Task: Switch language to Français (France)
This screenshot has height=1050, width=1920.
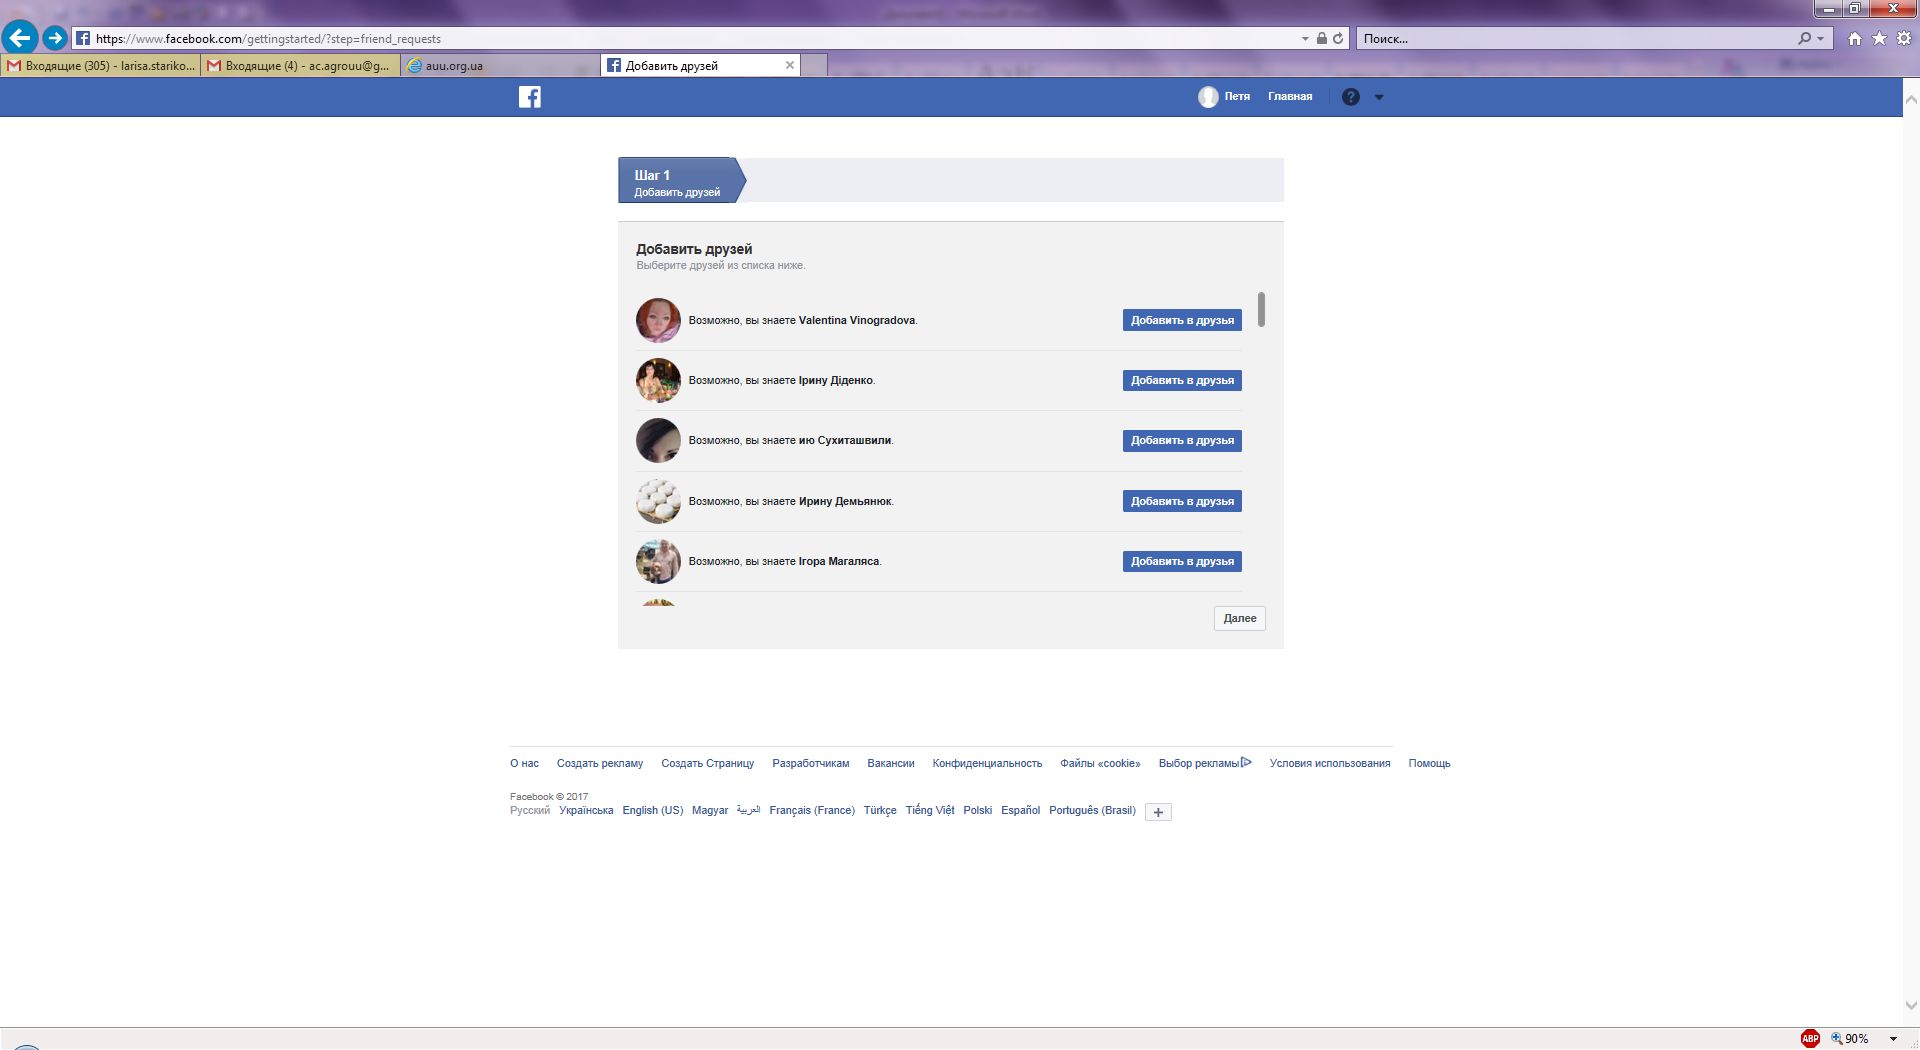Action: click(x=812, y=810)
